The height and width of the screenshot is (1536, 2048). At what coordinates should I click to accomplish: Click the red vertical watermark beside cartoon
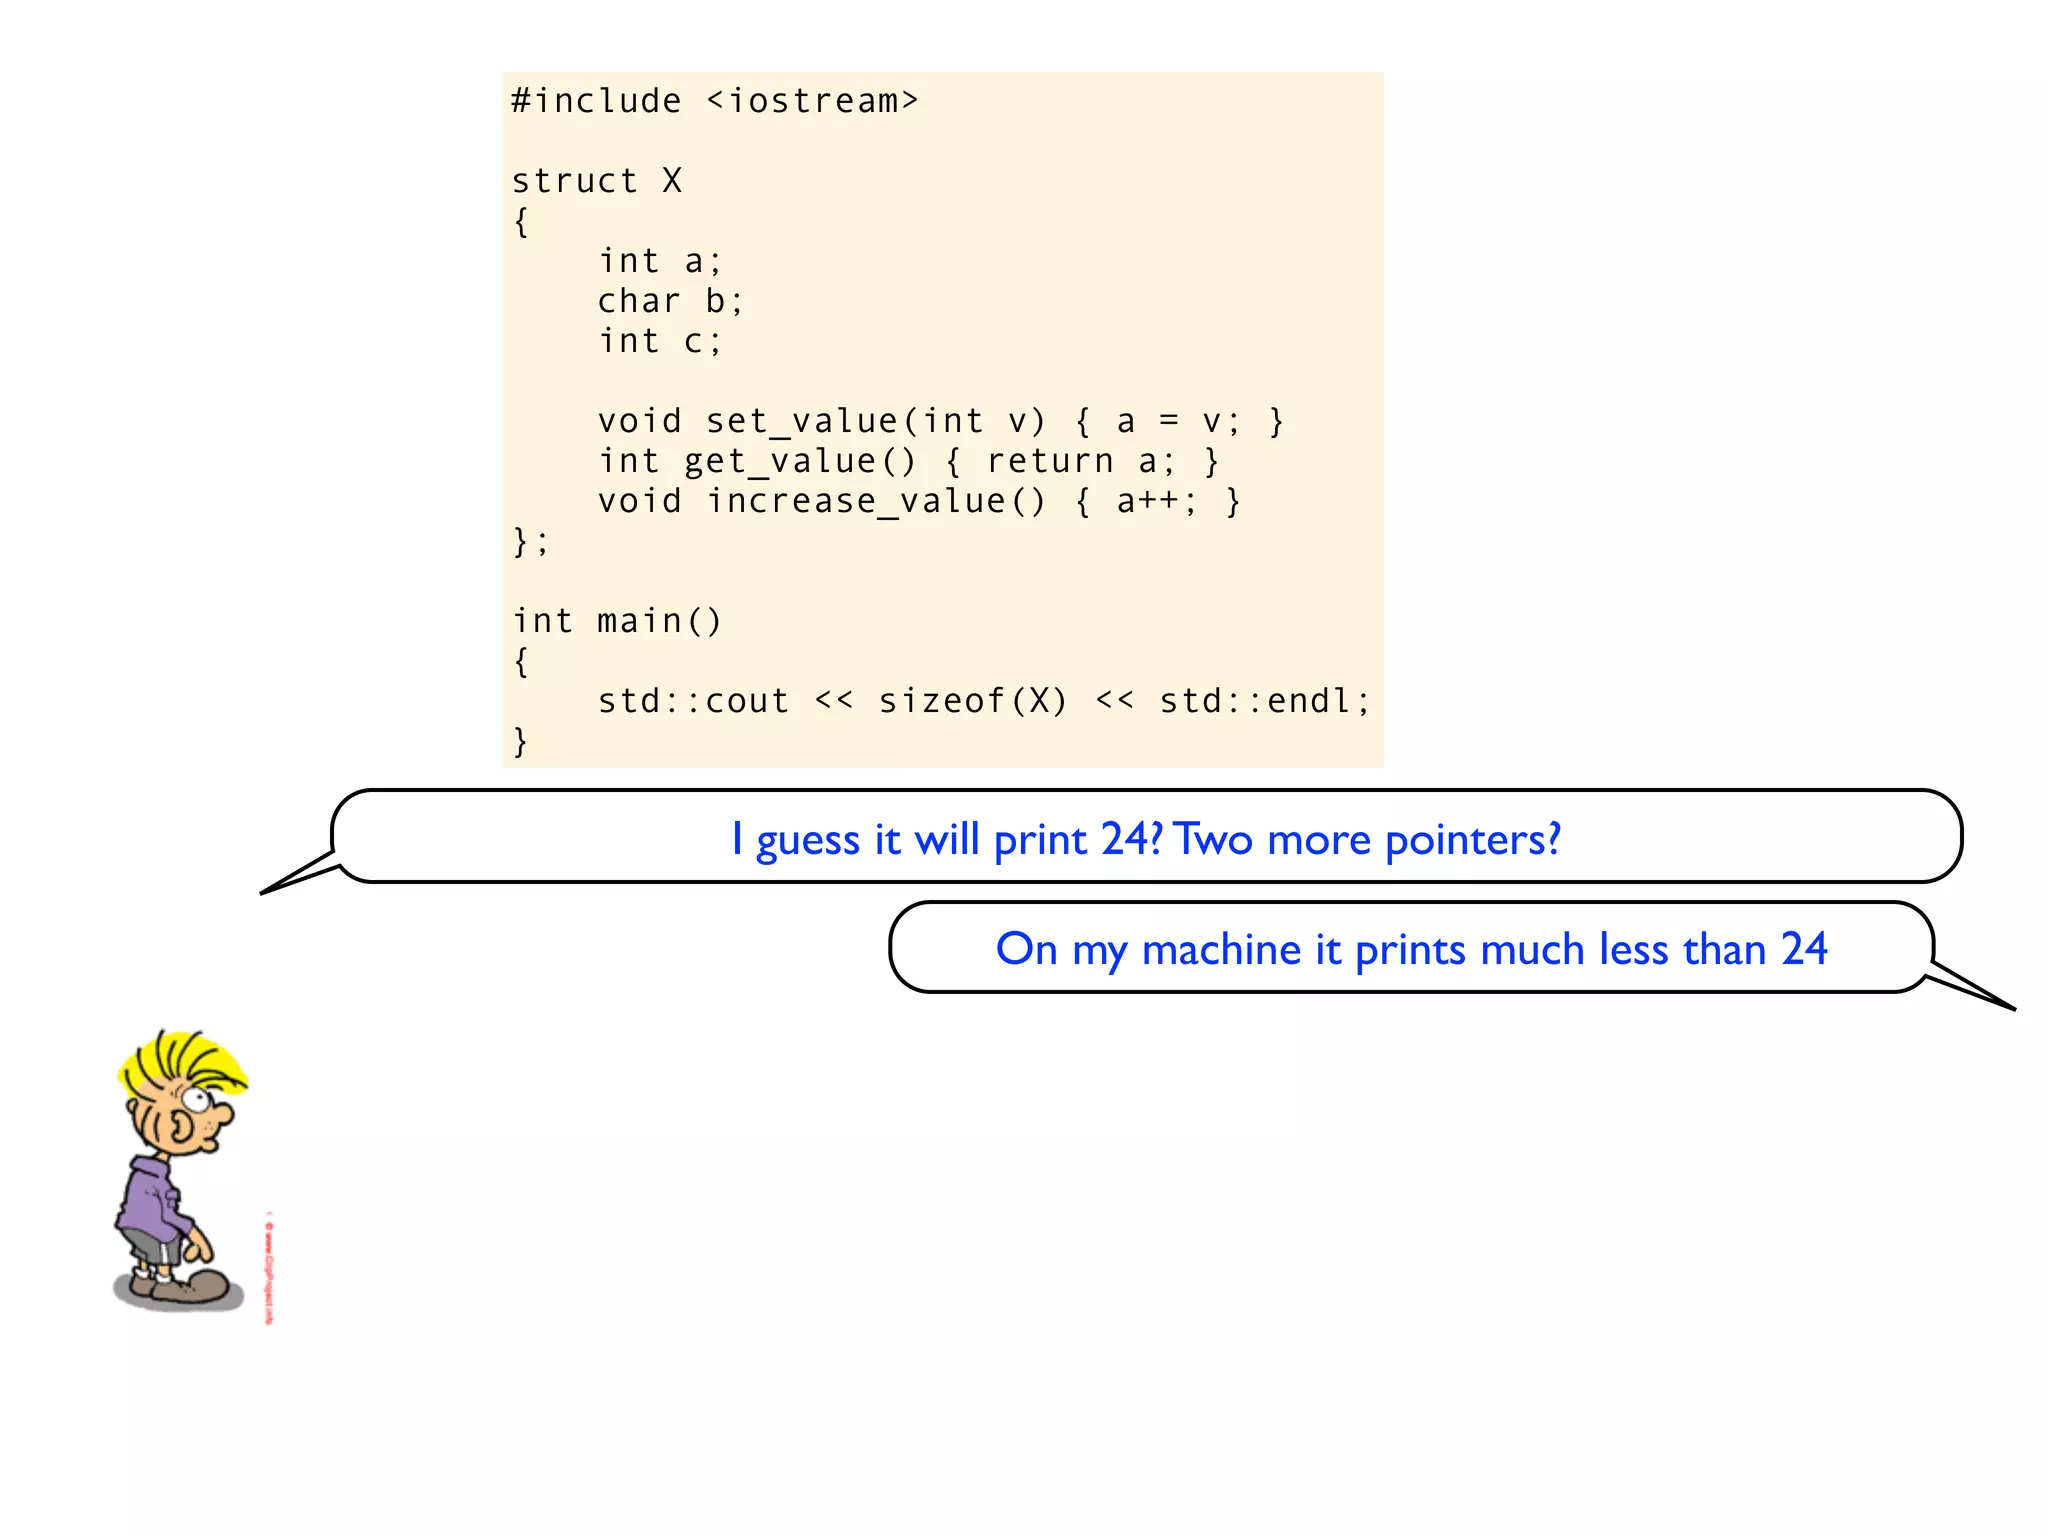(x=269, y=1270)
